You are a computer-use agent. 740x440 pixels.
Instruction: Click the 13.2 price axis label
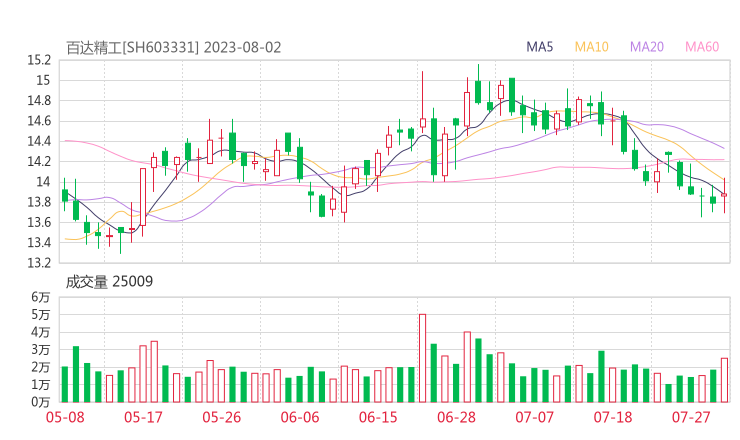[x=39, y=262]
